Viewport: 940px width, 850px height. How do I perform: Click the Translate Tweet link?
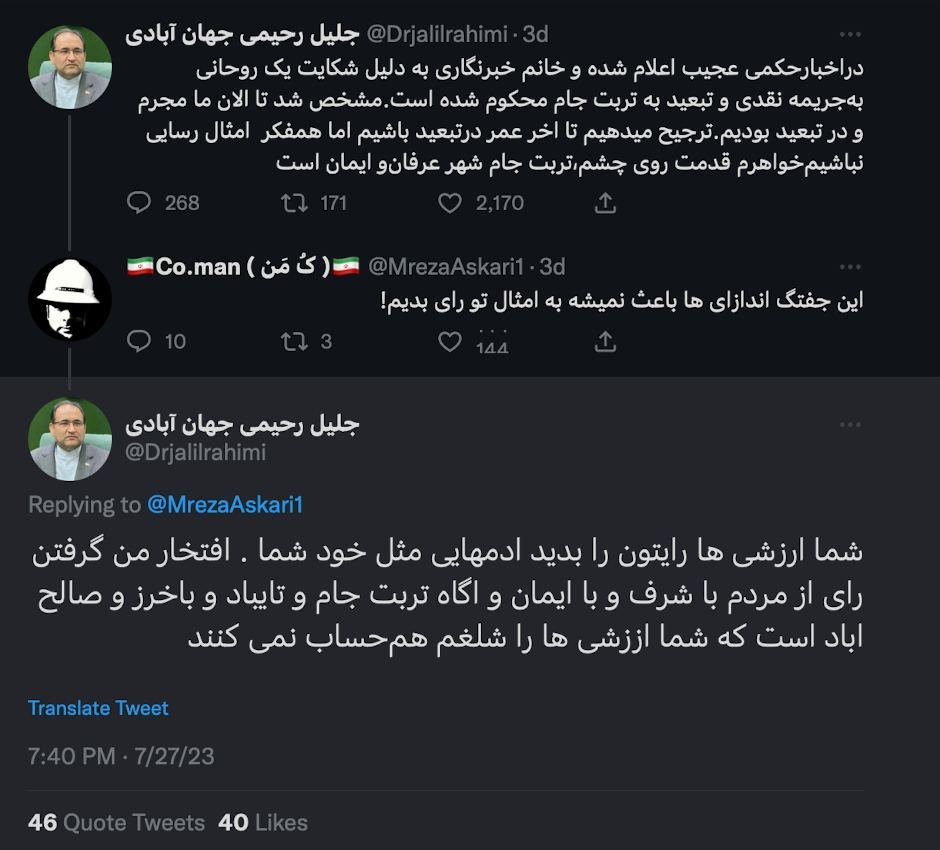point(98,708)
